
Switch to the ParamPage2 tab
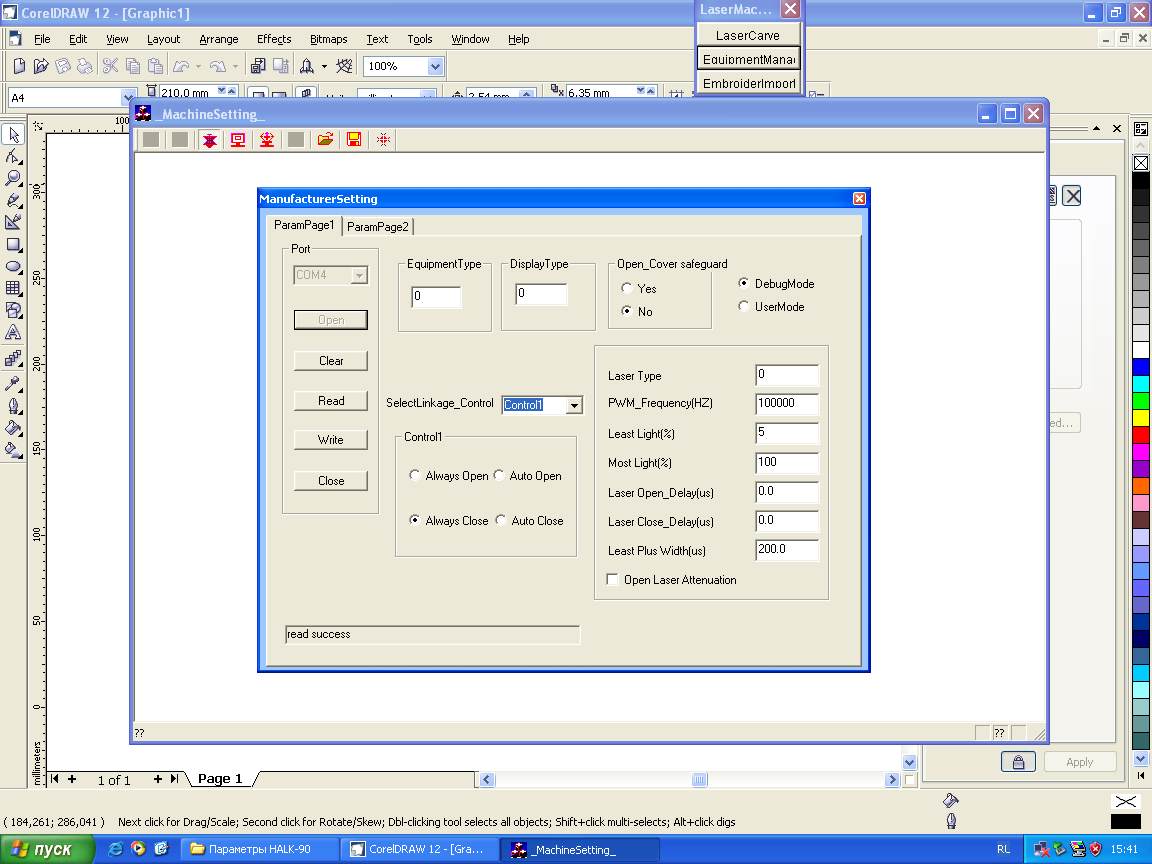point(378,227)
